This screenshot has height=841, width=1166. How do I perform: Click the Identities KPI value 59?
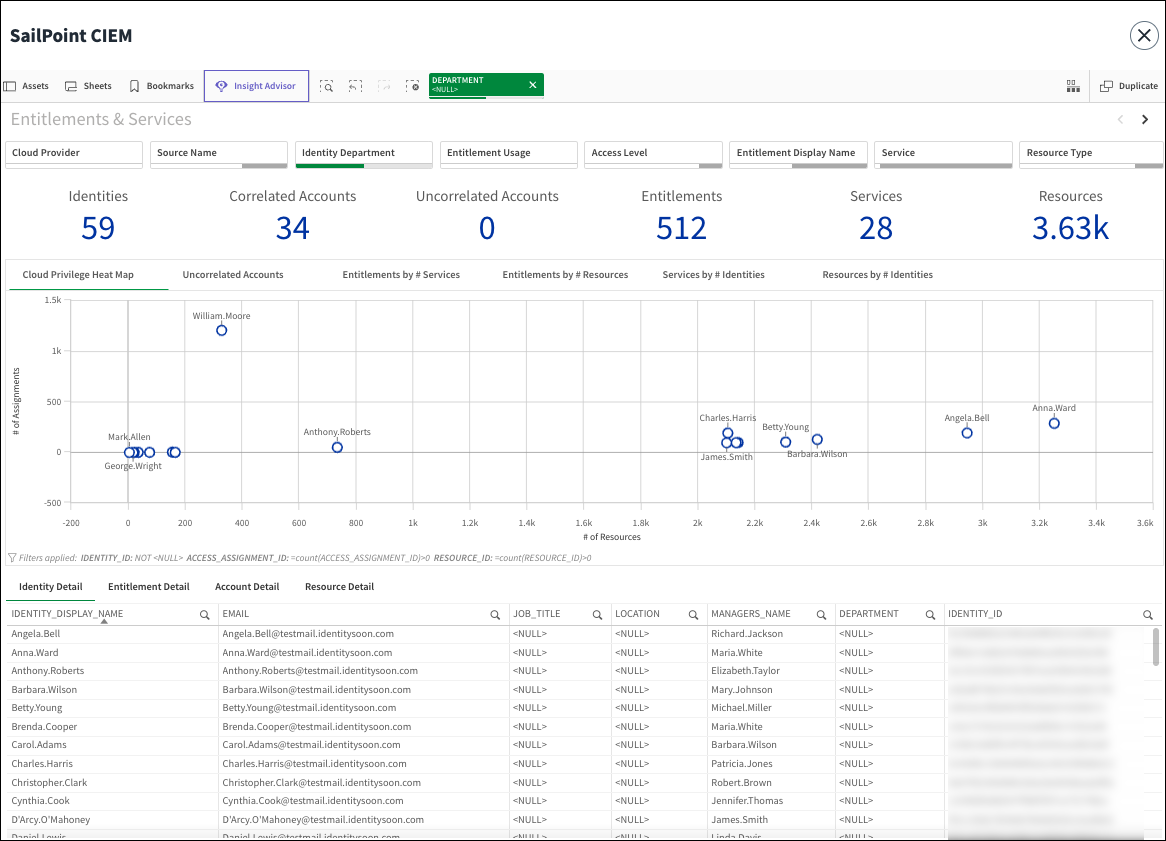pyautogui.click(x=98, y=228)
